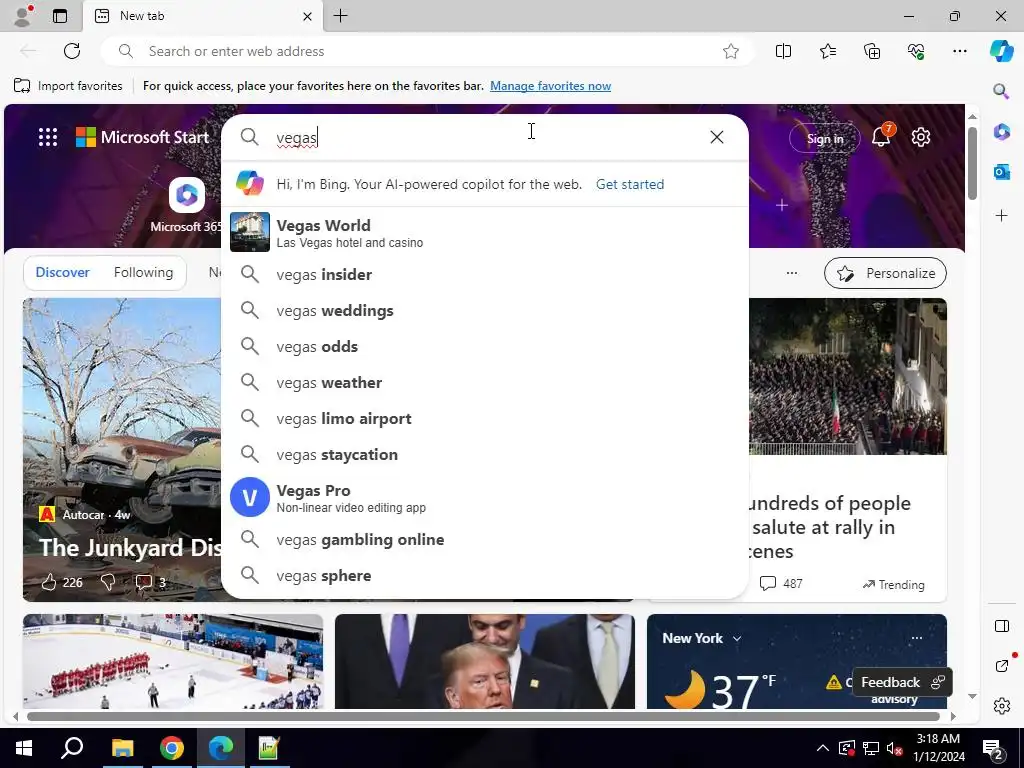
Task: Open notifications bell icon
Action: (x=881, y=137)
